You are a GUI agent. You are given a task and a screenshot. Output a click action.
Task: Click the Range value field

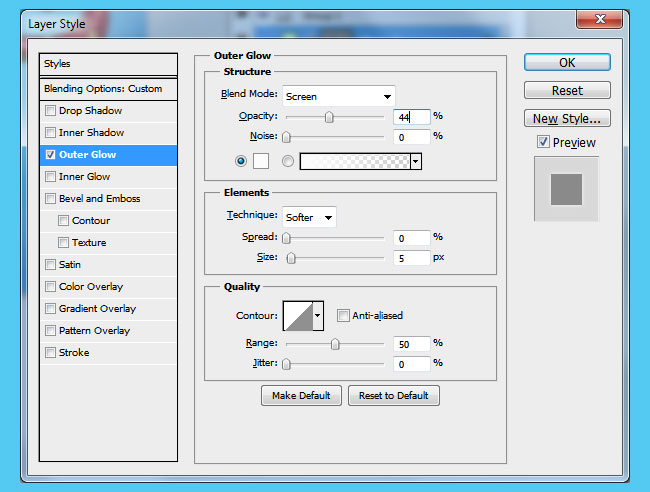[x=412, y=344]
